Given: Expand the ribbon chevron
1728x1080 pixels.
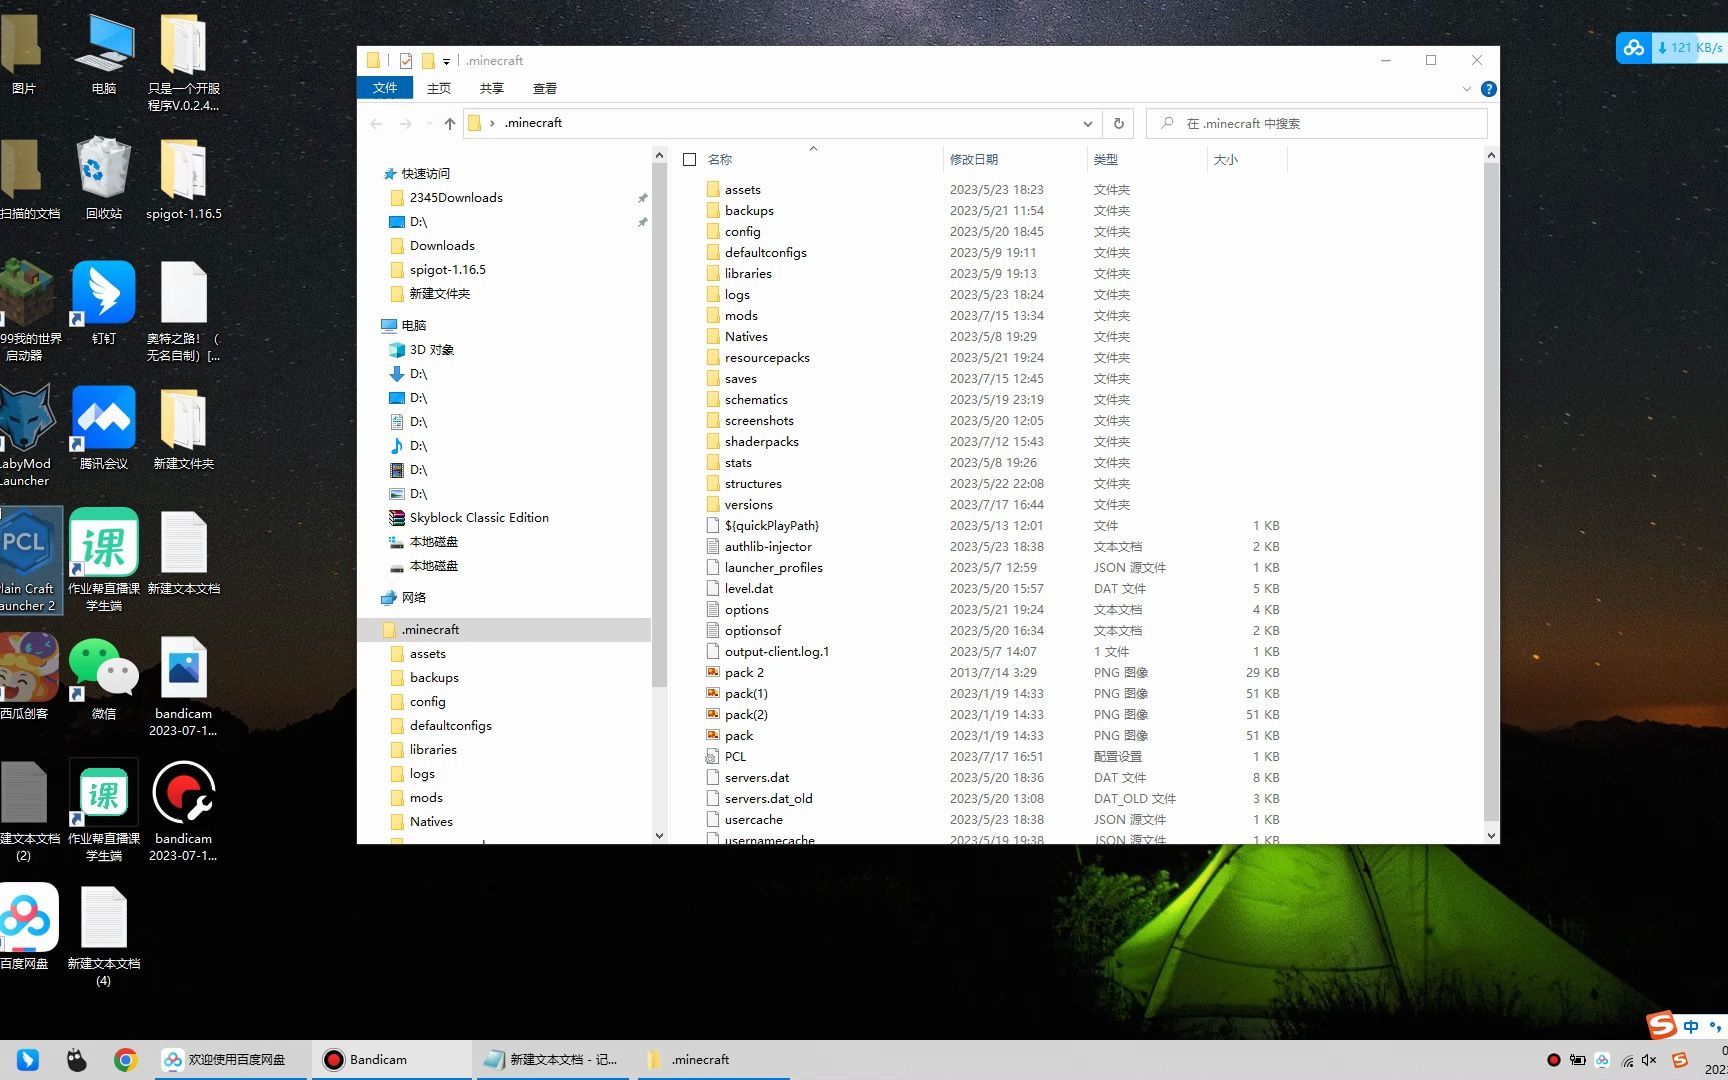Looking at the screenshot, I should coord(1467,89).
